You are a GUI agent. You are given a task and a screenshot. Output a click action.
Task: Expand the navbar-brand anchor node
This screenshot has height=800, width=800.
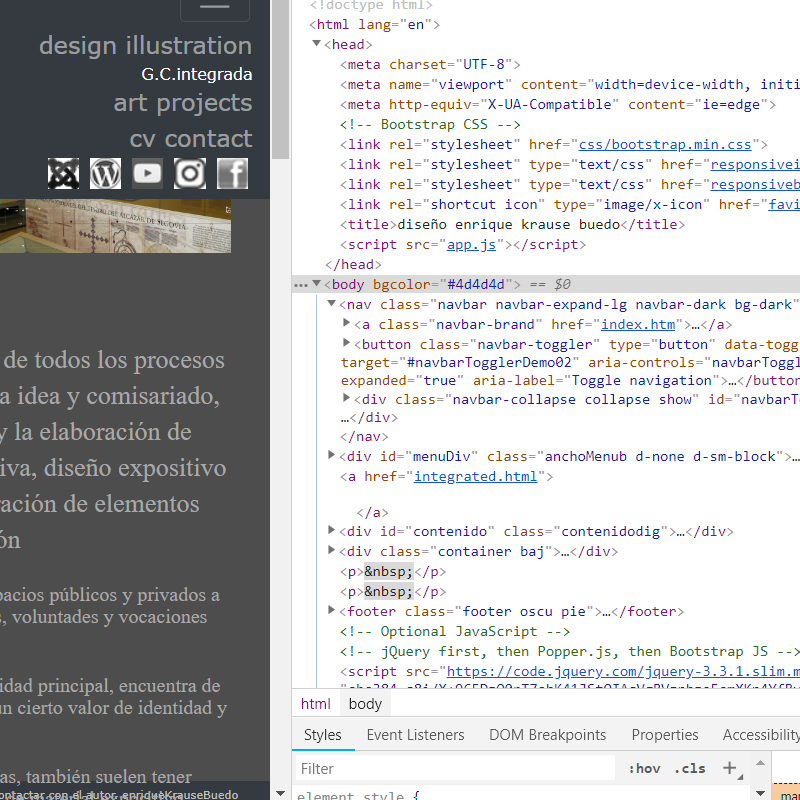click(346, 323)
